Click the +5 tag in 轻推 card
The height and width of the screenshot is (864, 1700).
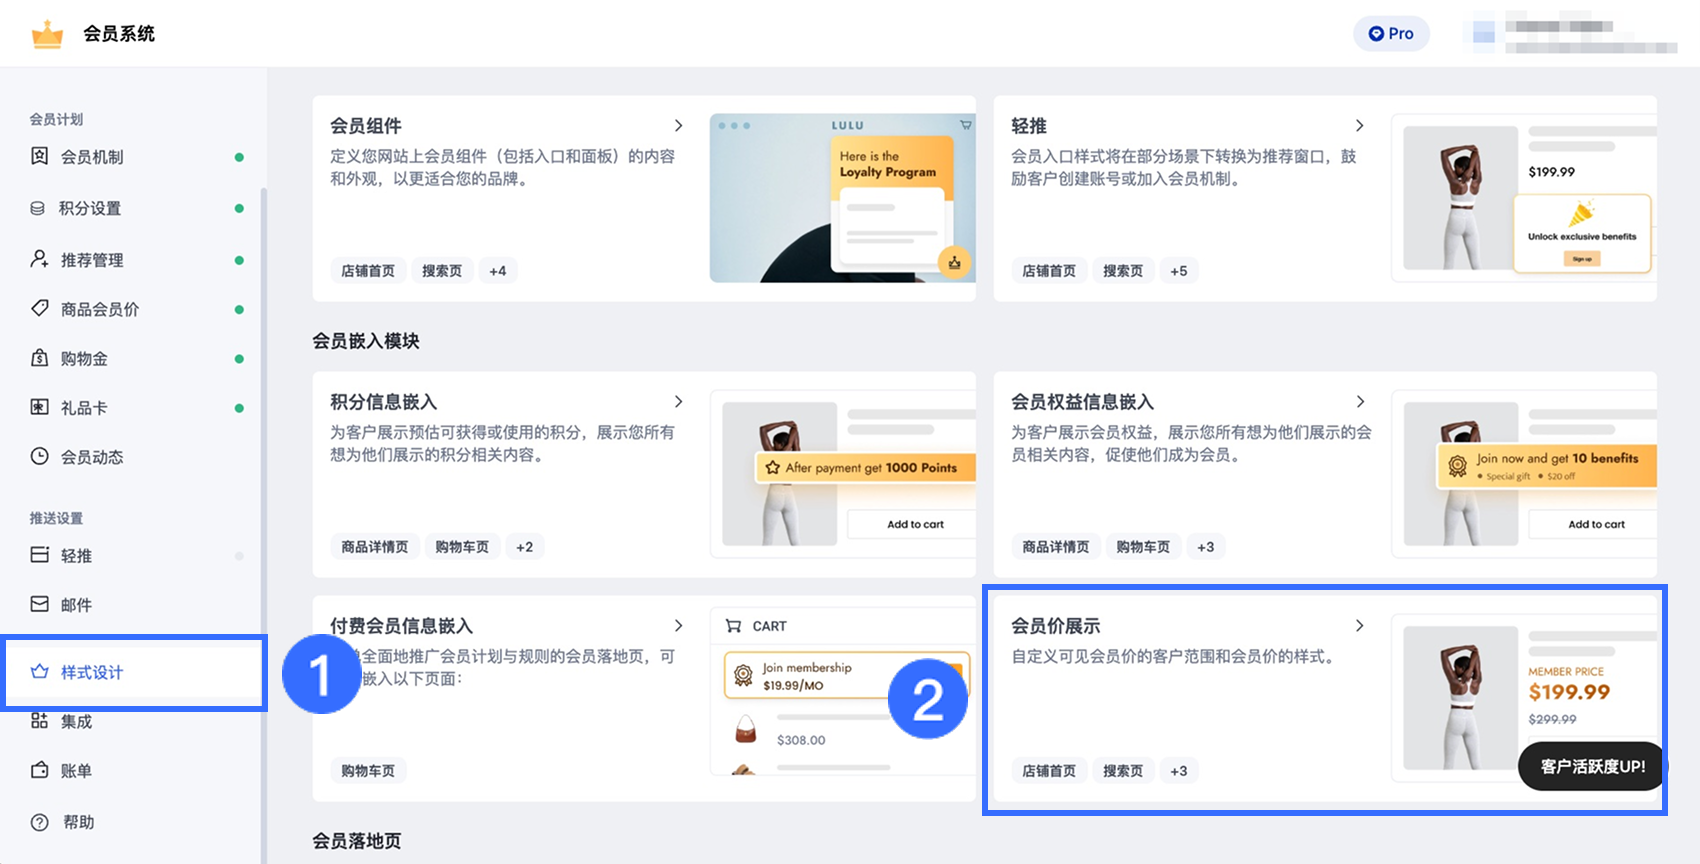tap(1179, 271)
